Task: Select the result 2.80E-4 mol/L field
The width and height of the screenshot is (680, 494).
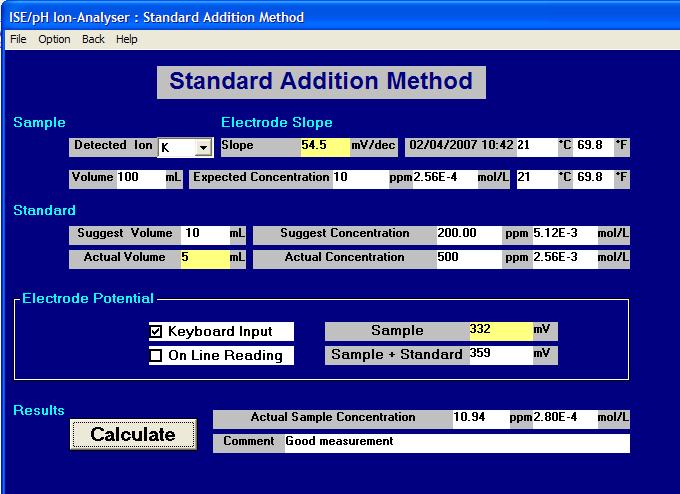Action: 565,419
